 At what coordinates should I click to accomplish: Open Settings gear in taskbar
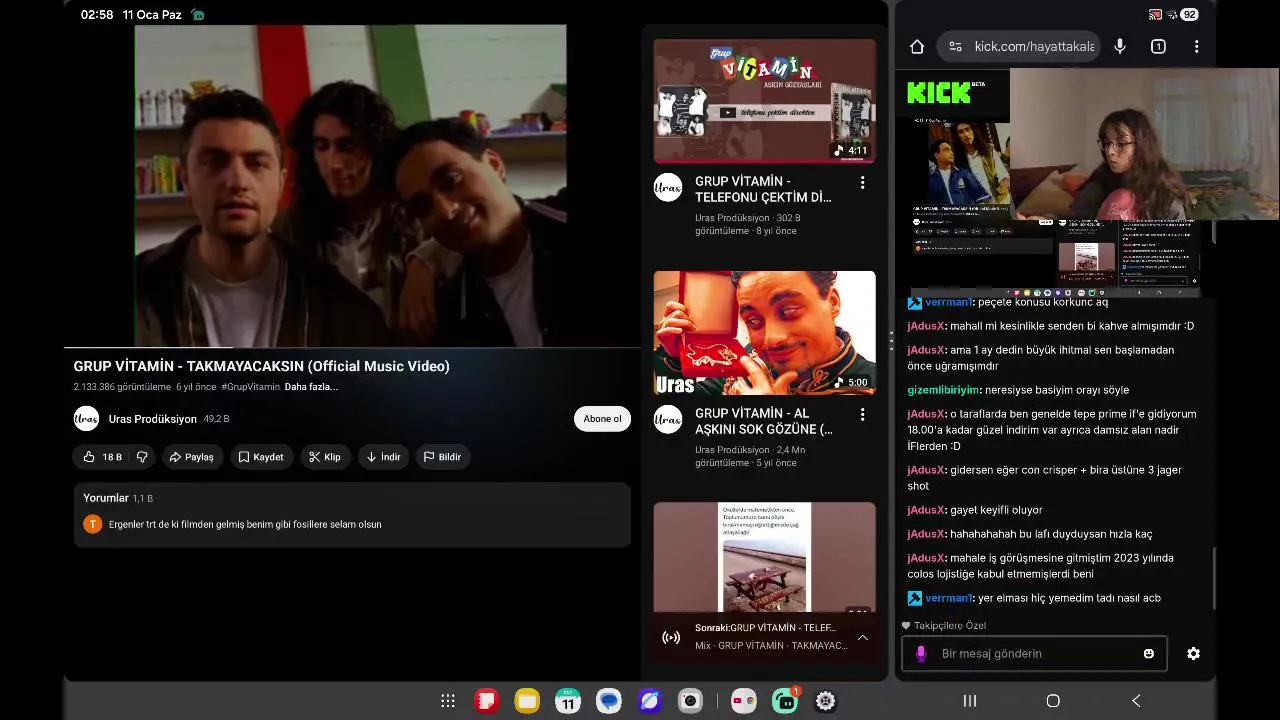coord(825,701)
